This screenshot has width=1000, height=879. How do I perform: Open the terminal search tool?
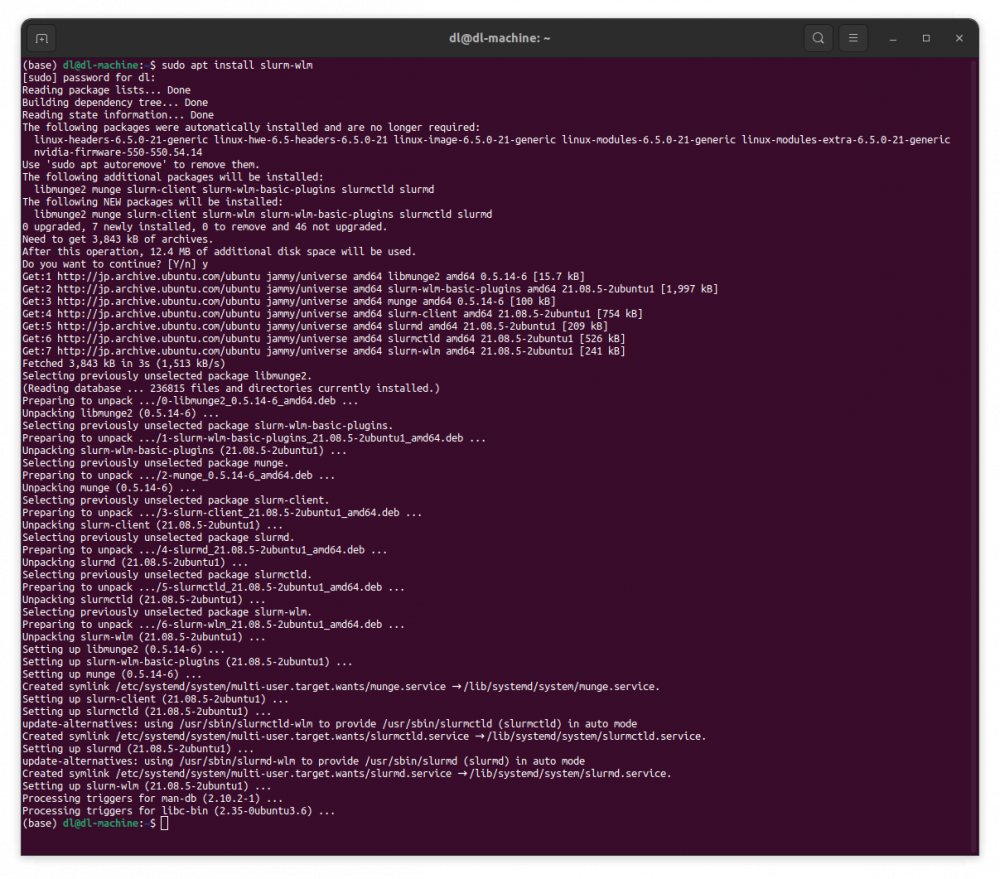click(x=818, y=38)
